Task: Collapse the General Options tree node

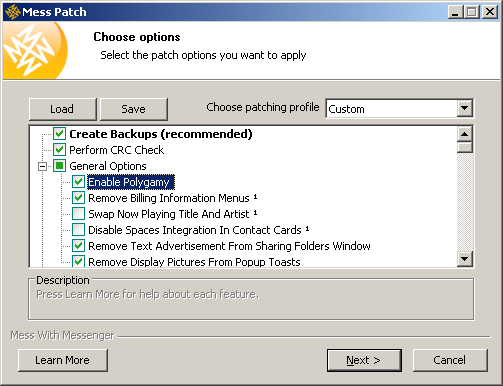Action: pos(42,166)
